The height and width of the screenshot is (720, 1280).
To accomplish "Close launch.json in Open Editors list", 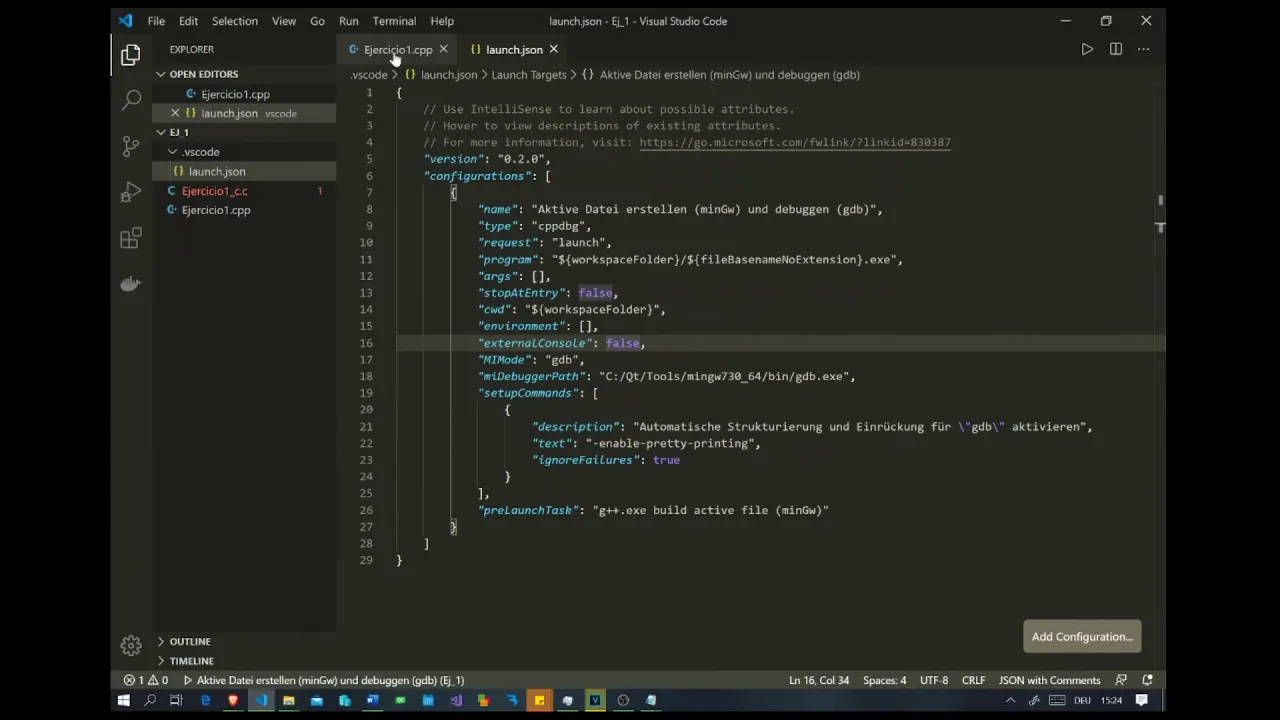I will 175,113.
